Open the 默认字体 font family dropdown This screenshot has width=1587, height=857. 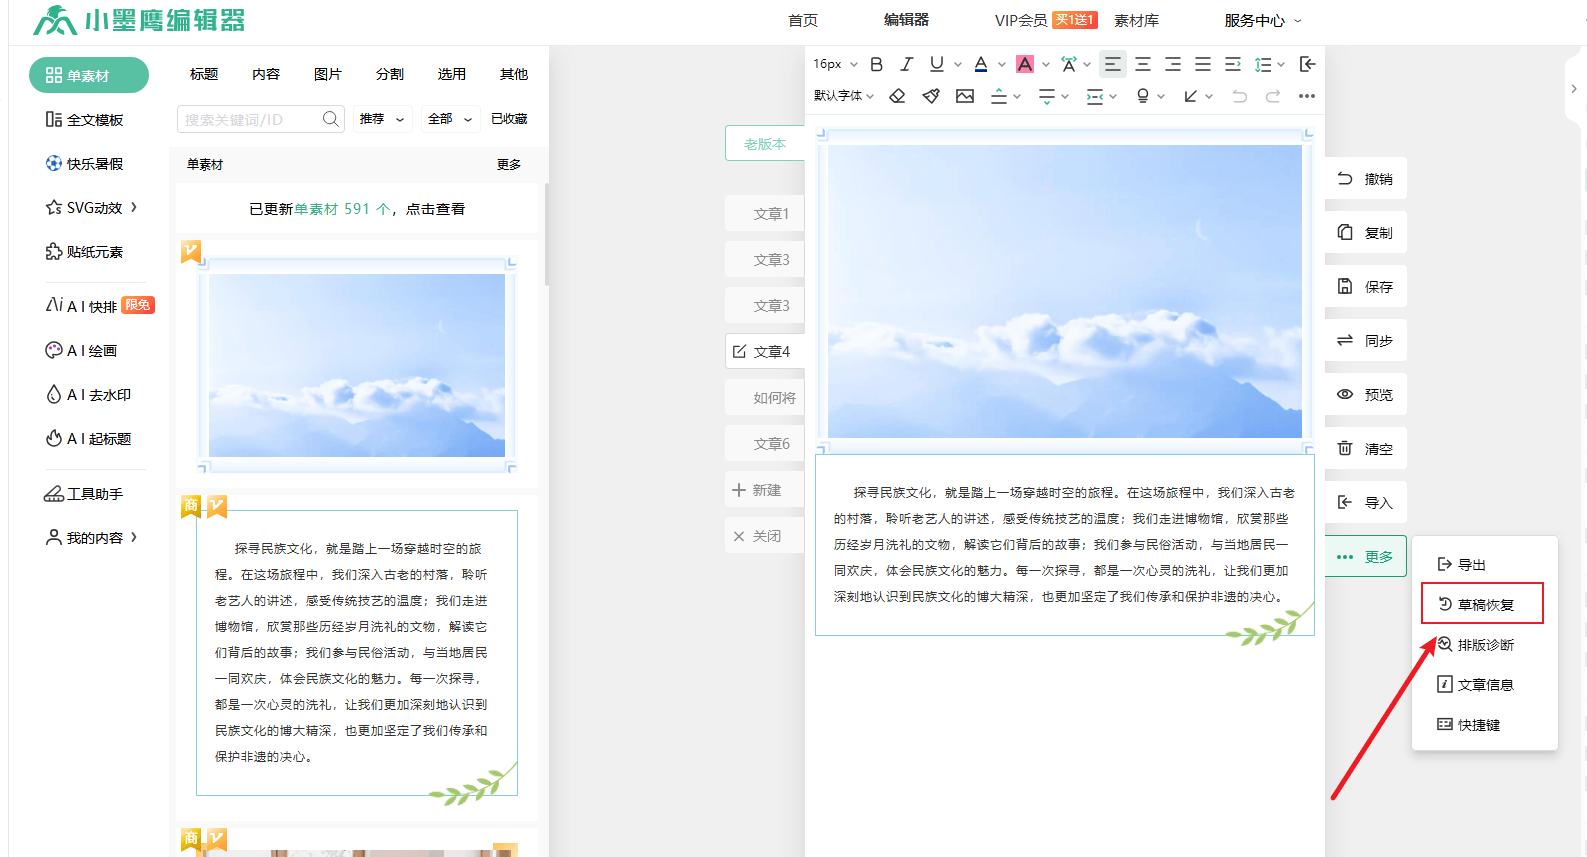tap(844, 96)
